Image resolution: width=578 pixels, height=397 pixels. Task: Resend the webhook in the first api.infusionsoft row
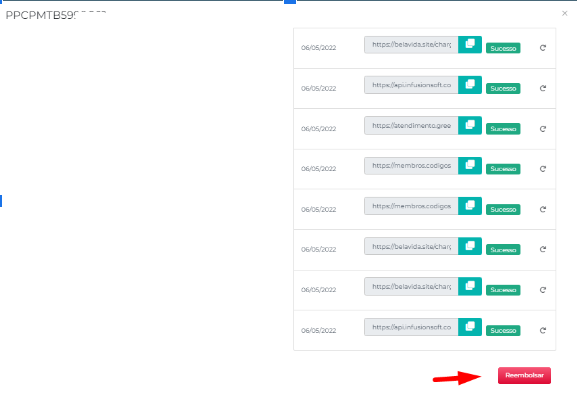coord(543,88)
